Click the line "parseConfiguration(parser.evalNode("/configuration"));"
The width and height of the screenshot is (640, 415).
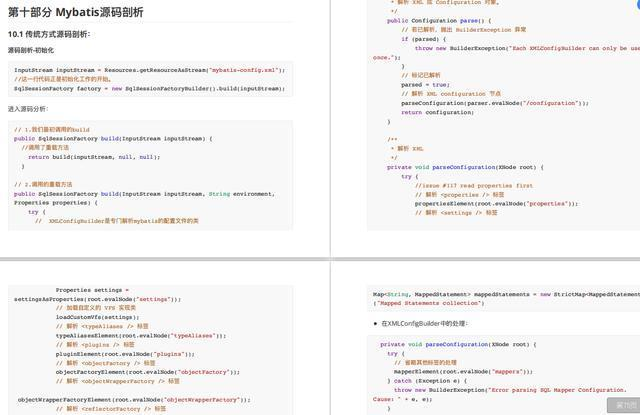pos(495,103)
